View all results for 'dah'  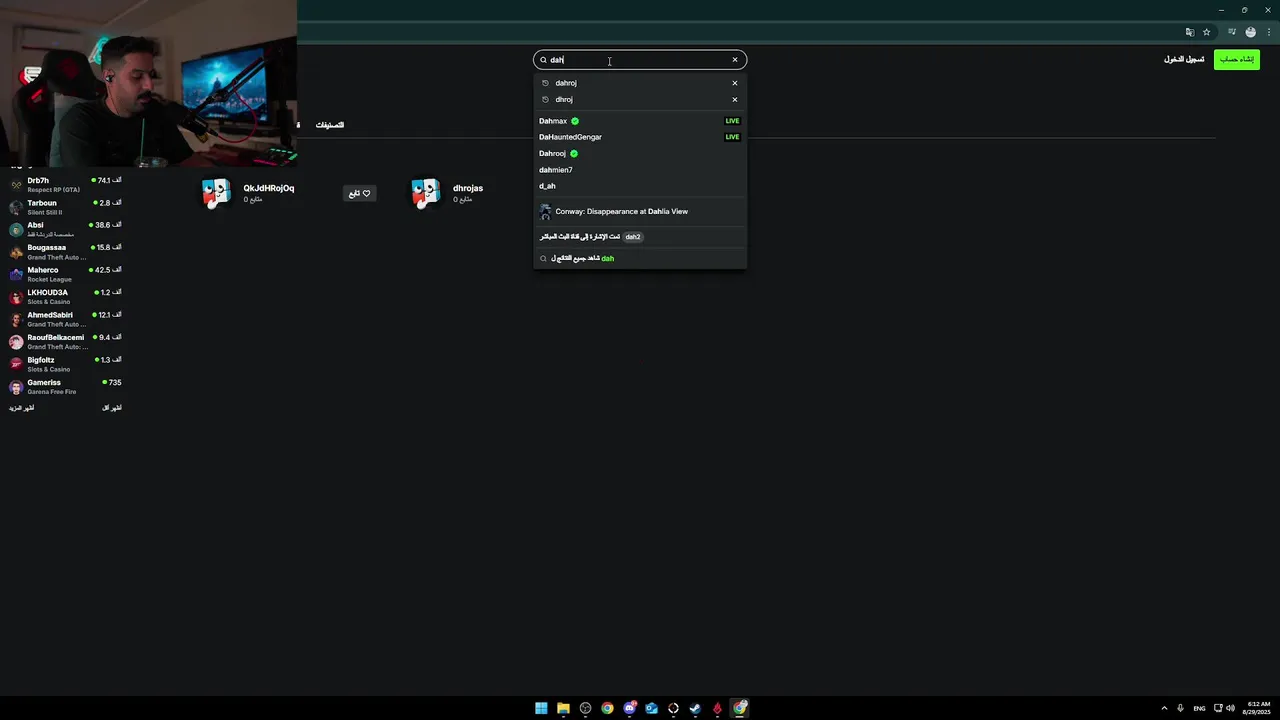pos(640,258)
